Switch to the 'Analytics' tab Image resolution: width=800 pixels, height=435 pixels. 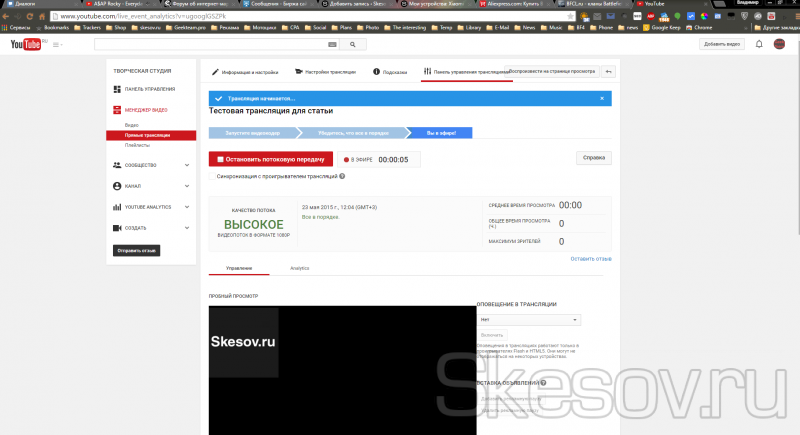click(299, 268)
